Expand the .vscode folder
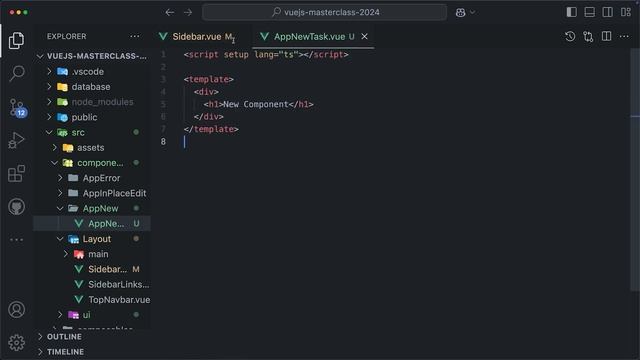 (92, 71)
